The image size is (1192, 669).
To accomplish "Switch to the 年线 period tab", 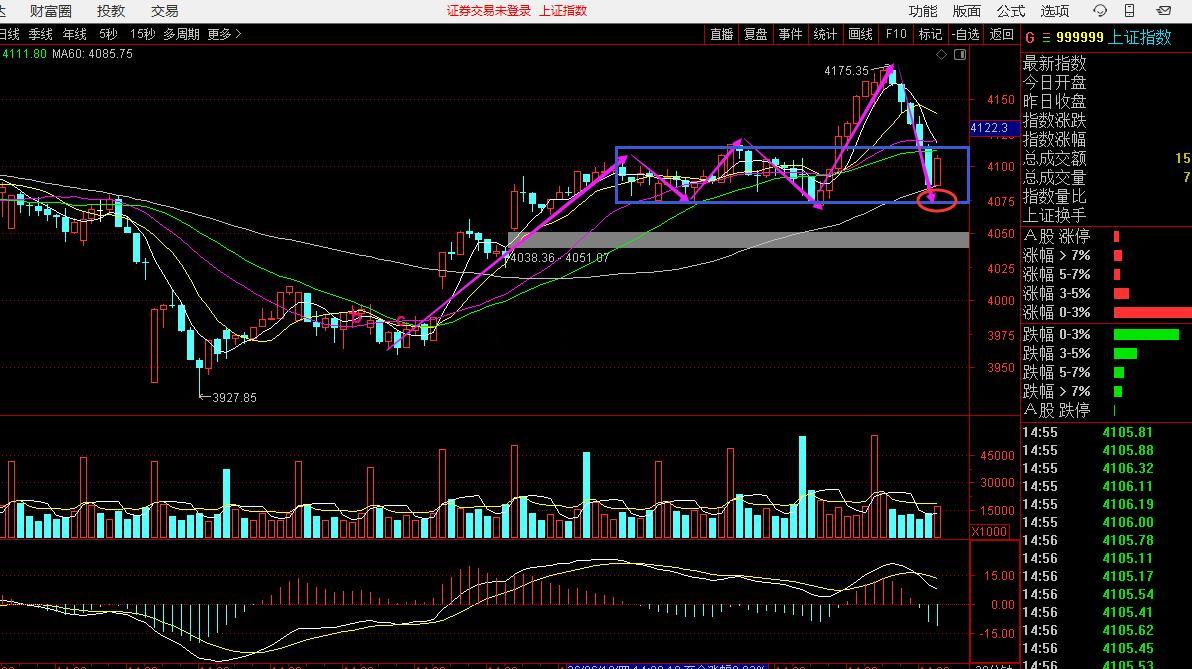I will tap(74, 34).
